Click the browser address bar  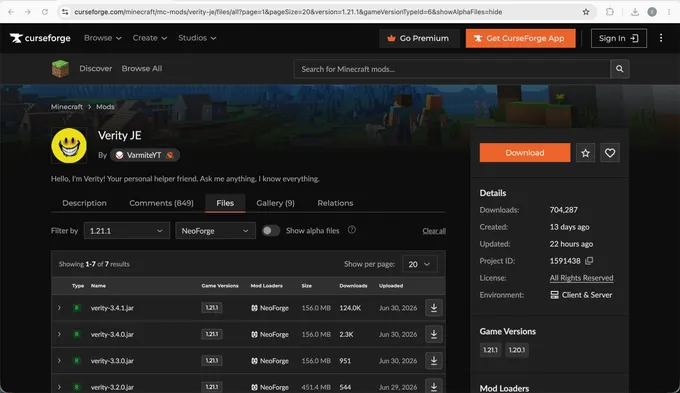pyautogui.click(x=325, y=12)
